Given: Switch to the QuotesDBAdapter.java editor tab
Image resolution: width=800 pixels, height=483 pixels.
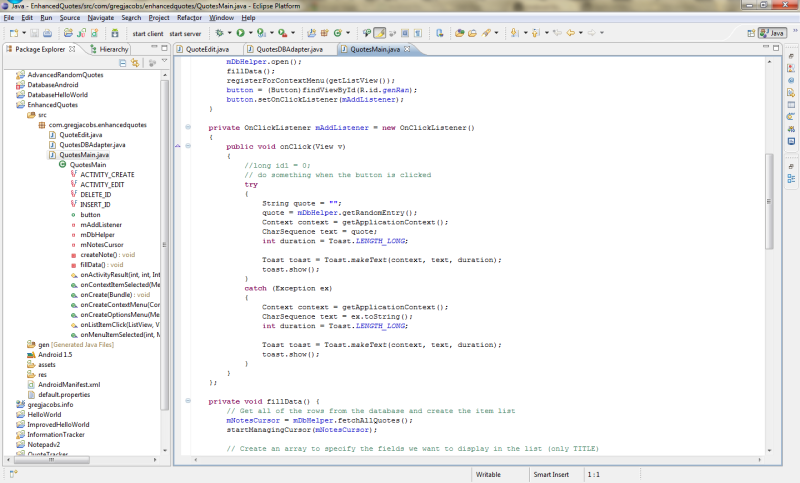Looking at the screenshot, I should [290, 48].
